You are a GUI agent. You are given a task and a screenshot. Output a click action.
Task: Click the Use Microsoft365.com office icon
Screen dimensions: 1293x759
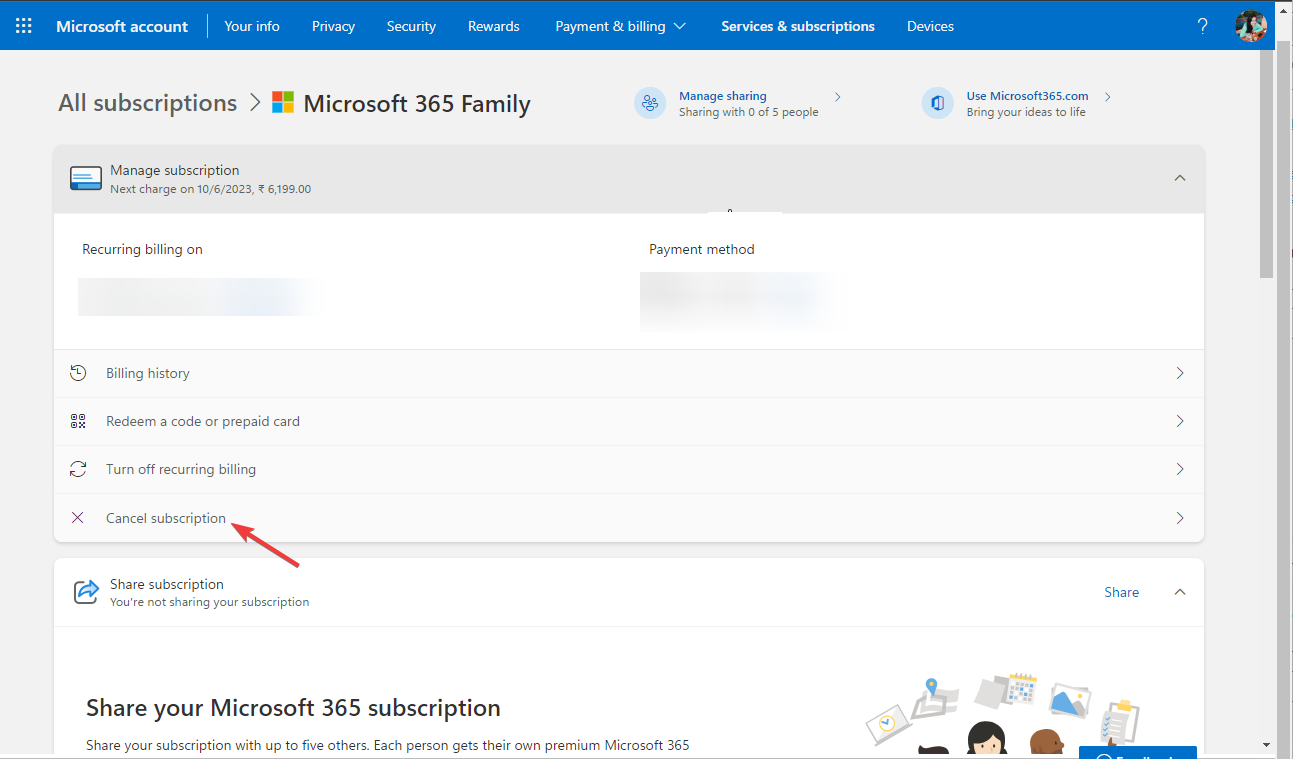coord(937,103)
